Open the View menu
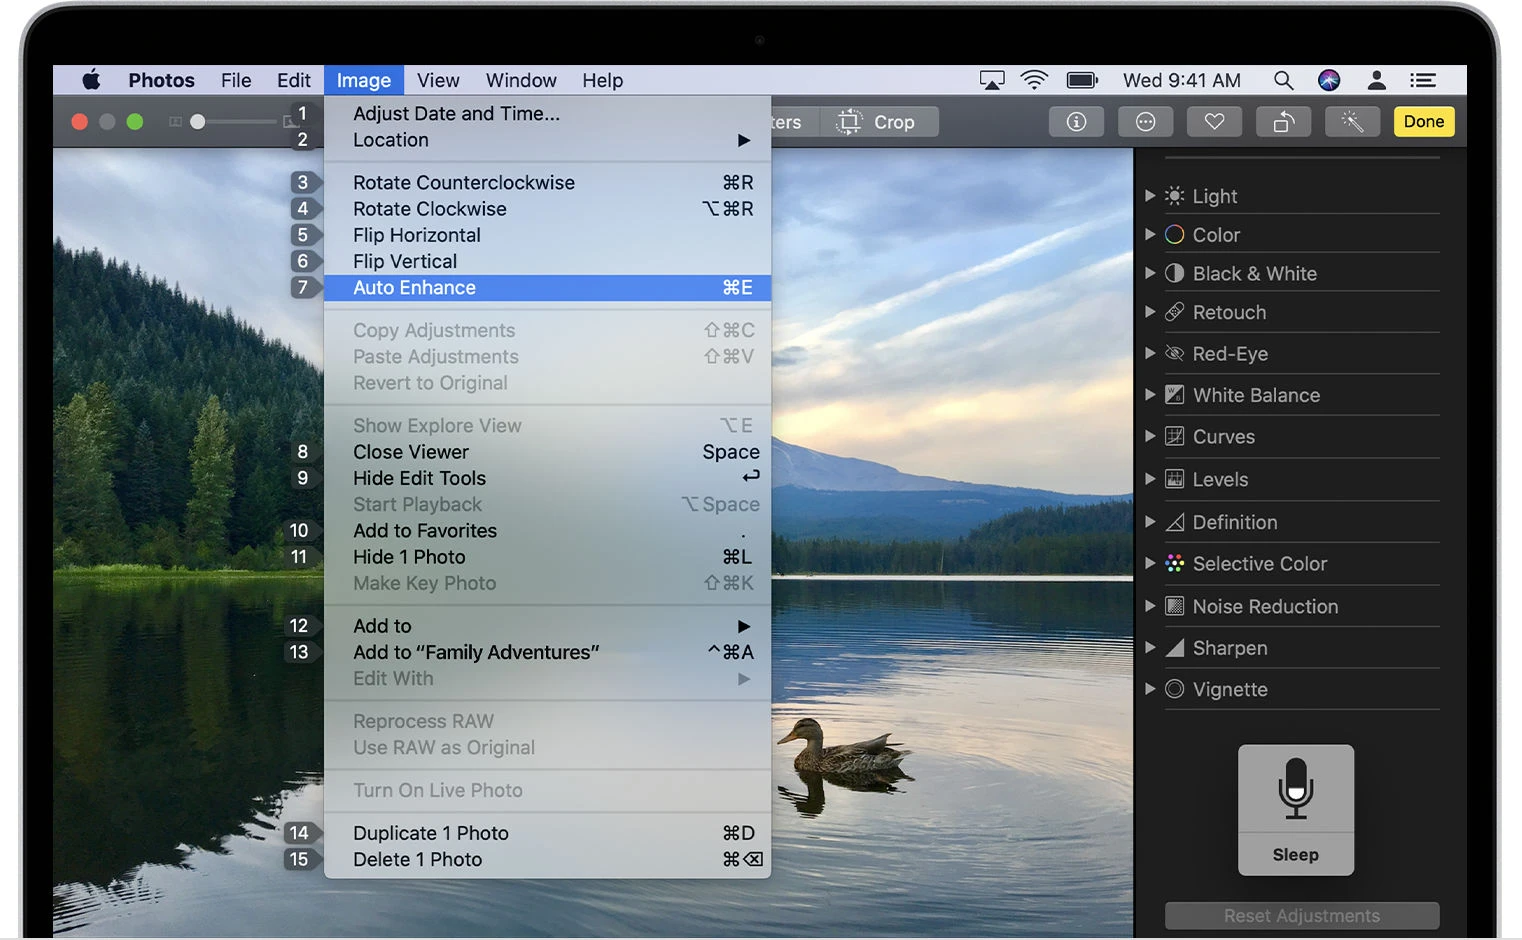Image resolution: width=1522 pixels, height=940 pixels. (438, 80)
